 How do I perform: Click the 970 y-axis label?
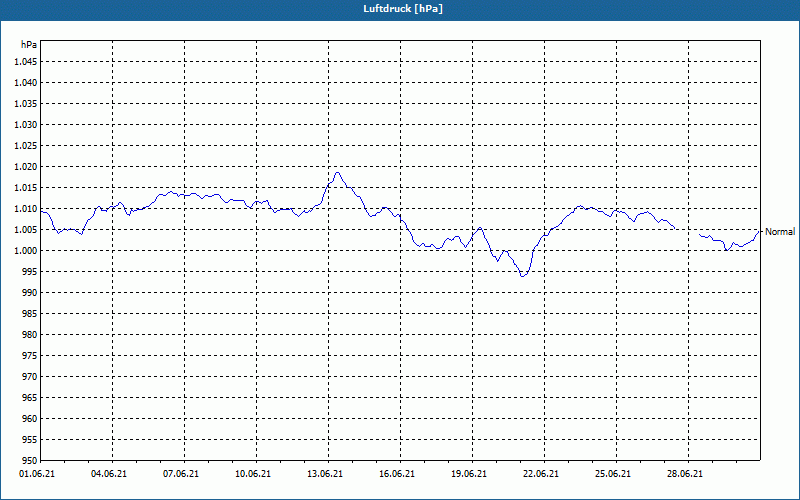tap(30, 377)
